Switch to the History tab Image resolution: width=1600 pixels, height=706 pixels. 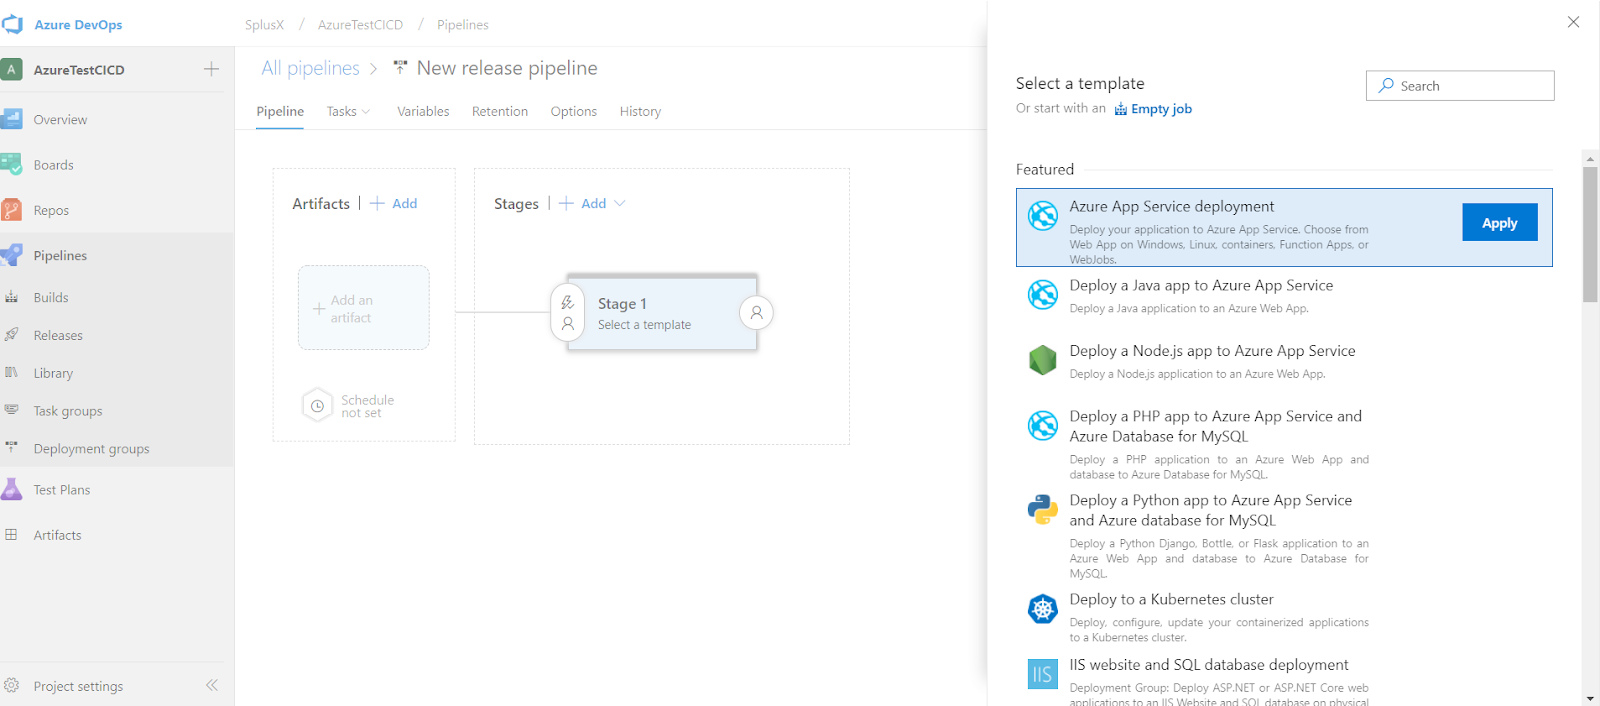tap(640, 111)
